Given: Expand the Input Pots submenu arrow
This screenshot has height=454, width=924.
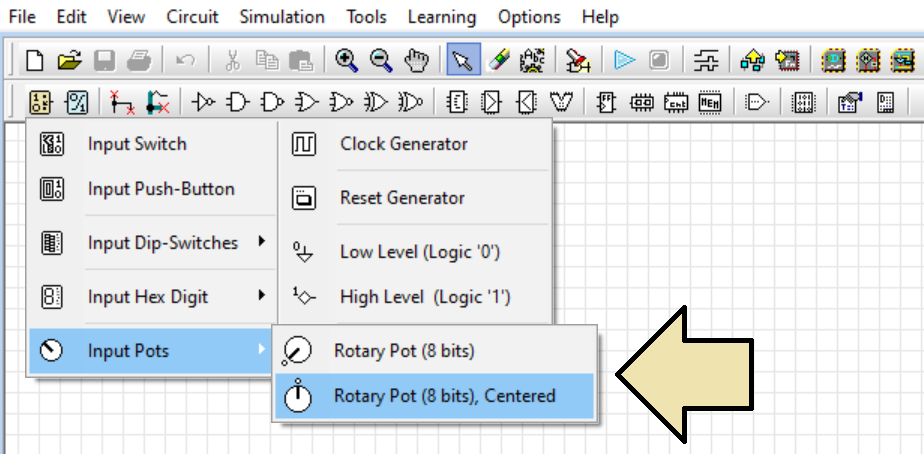Looking at the screenshot, I should (262, 350).
